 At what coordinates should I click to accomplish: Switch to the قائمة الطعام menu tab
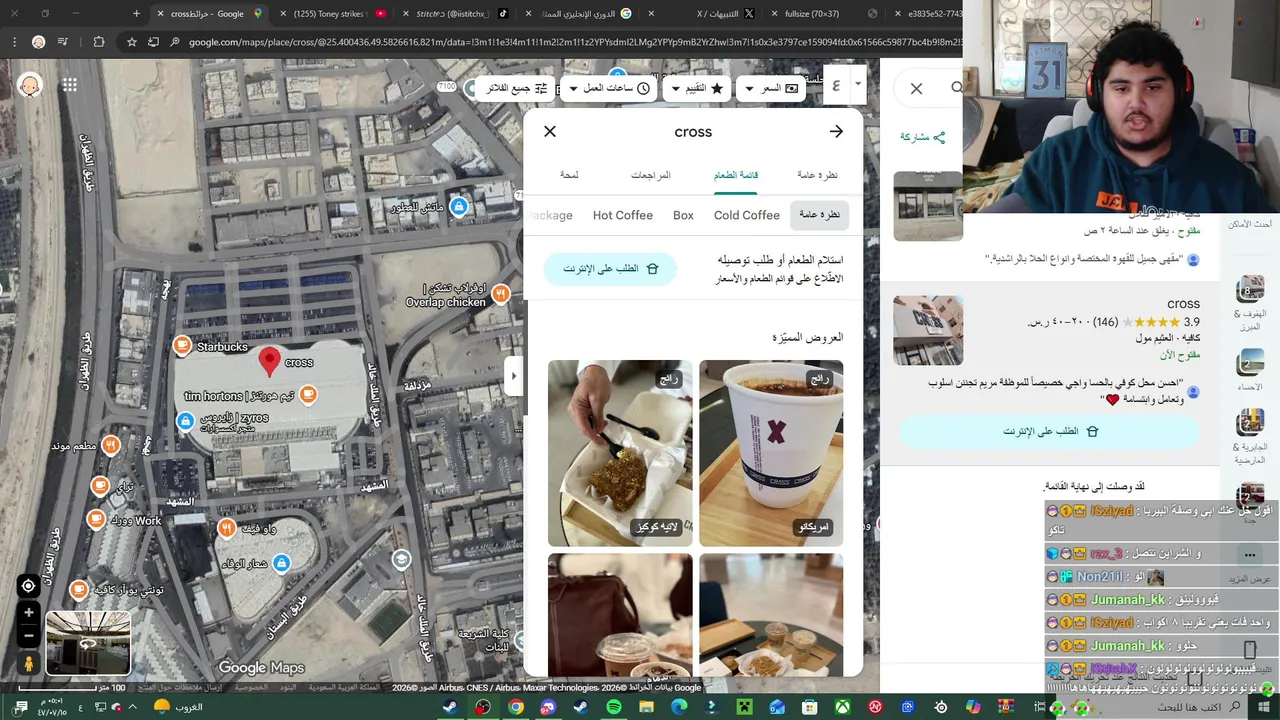735,175
